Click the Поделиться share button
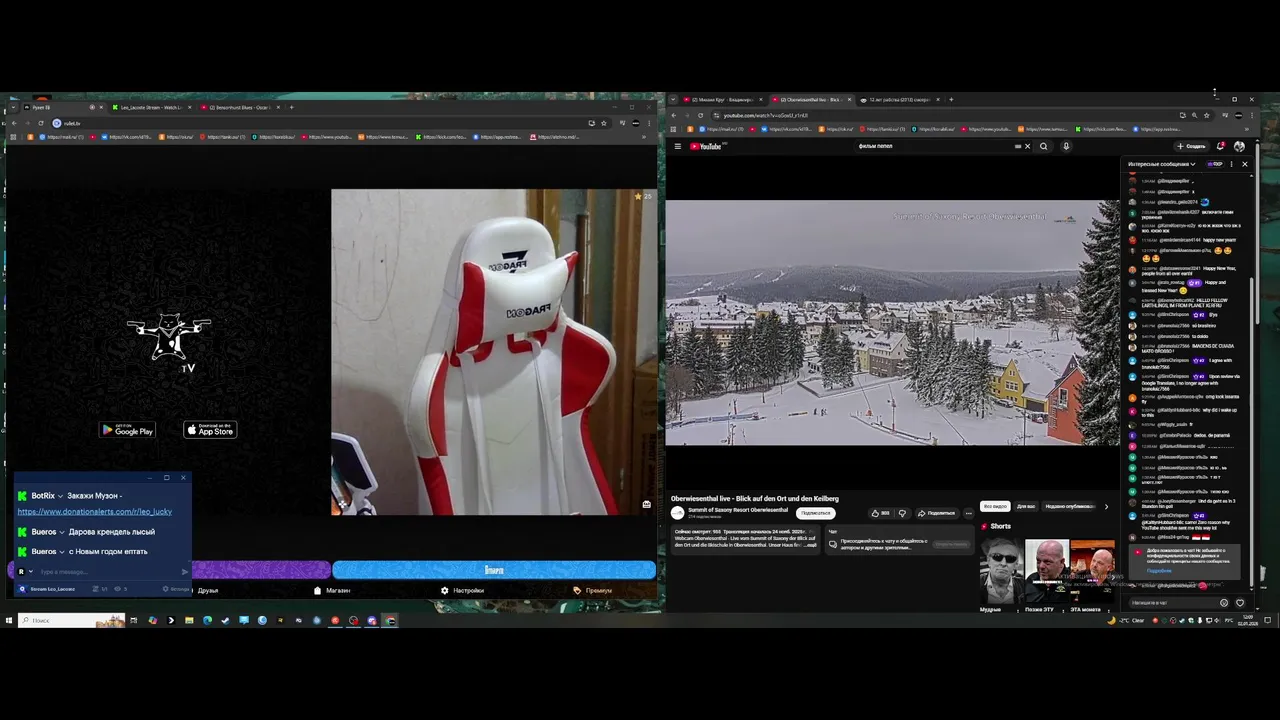Screen dimensions: 1280x720 tap(937, 513)
